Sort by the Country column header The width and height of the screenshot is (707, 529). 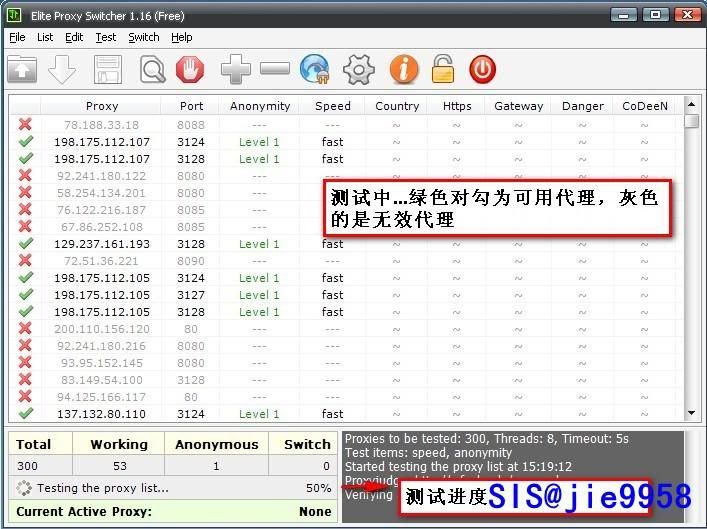pos(397,106)
